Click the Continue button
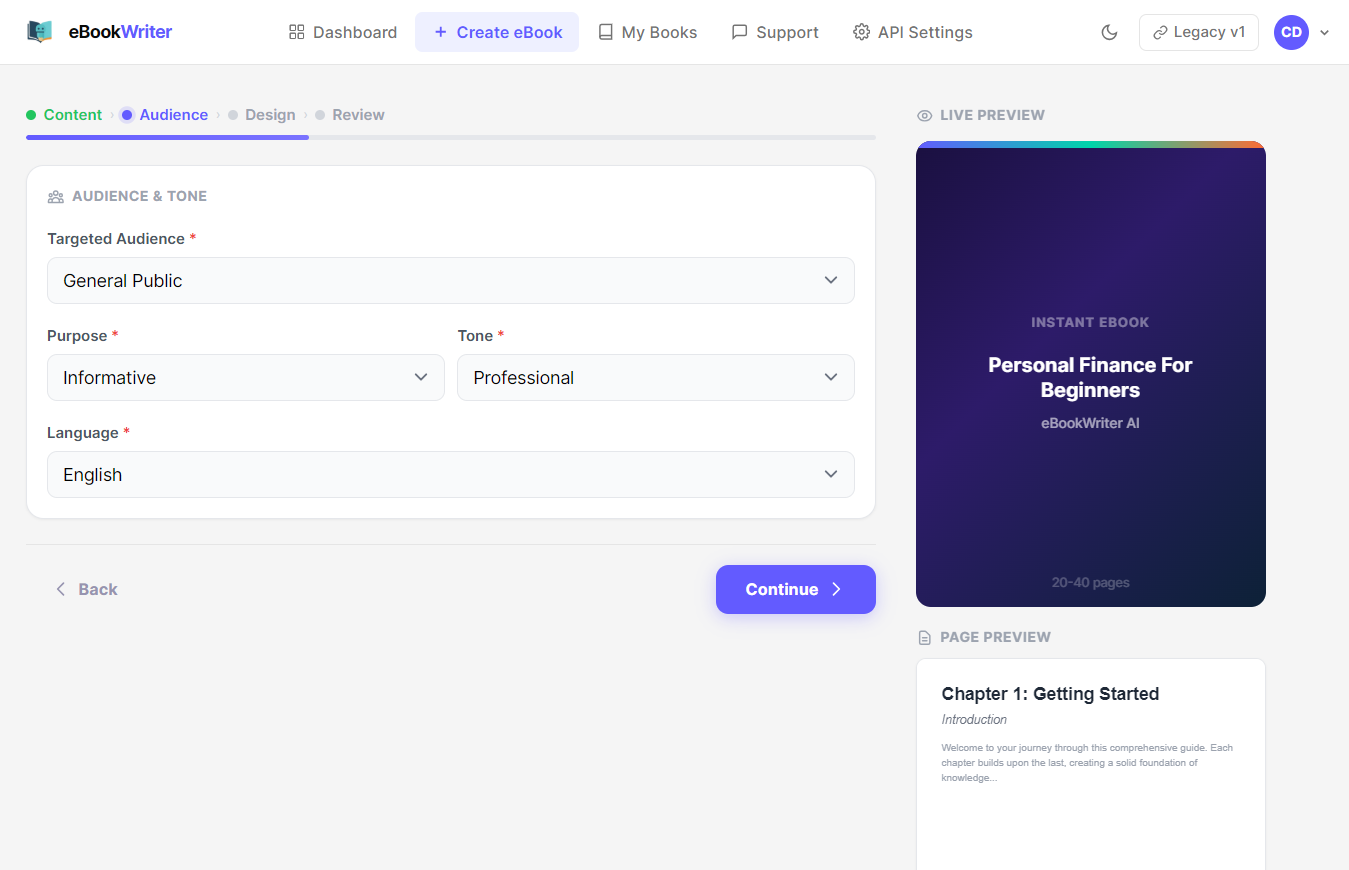The height and width of the screenshot is (870, 1349). (796, 589)
